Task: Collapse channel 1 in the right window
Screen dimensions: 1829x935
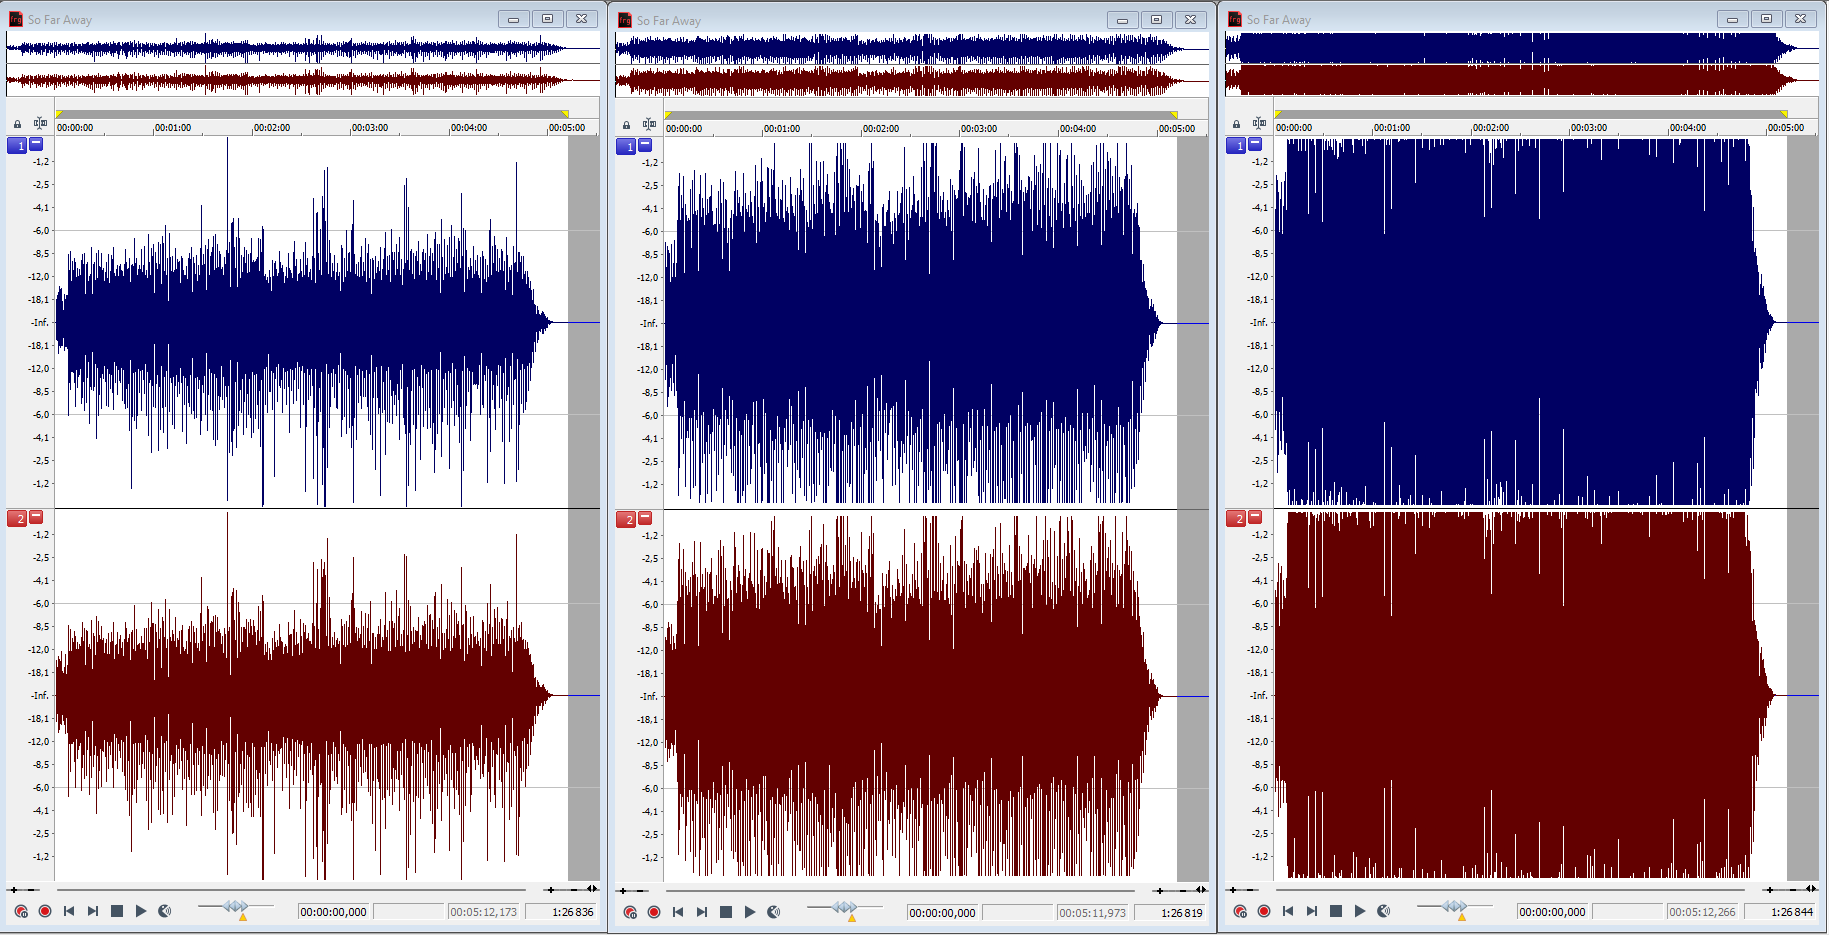Action: [1255, 144]
